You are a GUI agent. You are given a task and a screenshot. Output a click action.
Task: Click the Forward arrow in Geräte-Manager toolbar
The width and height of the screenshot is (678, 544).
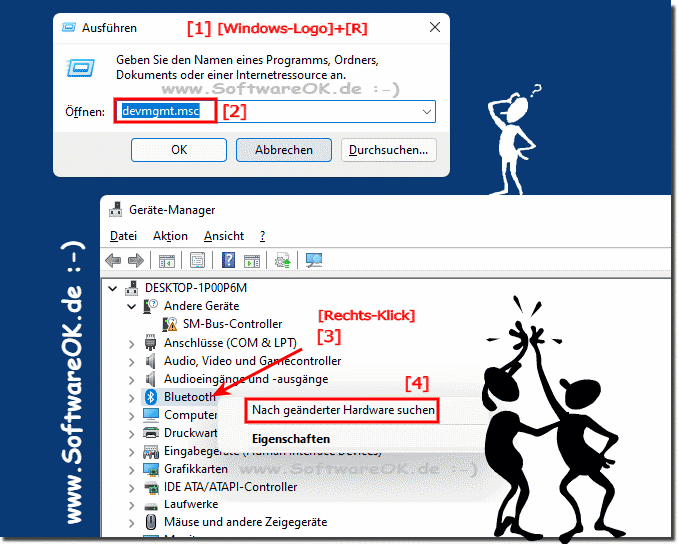[136, 260]
